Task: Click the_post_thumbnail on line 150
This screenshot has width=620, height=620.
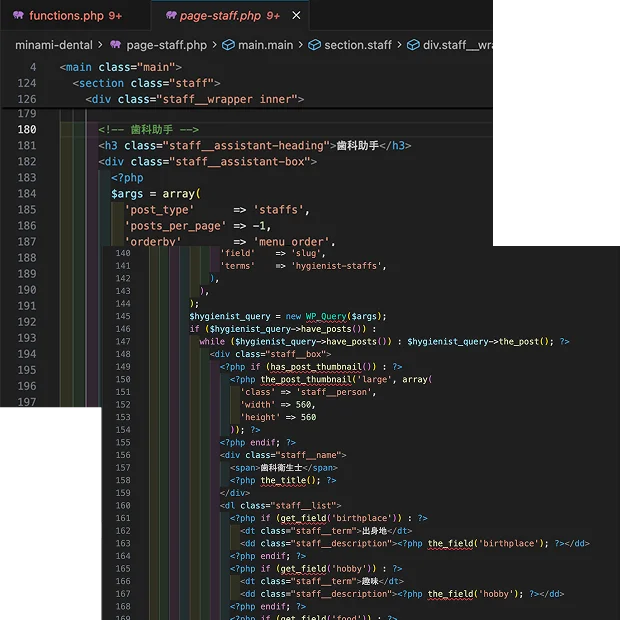Action: 306,380
